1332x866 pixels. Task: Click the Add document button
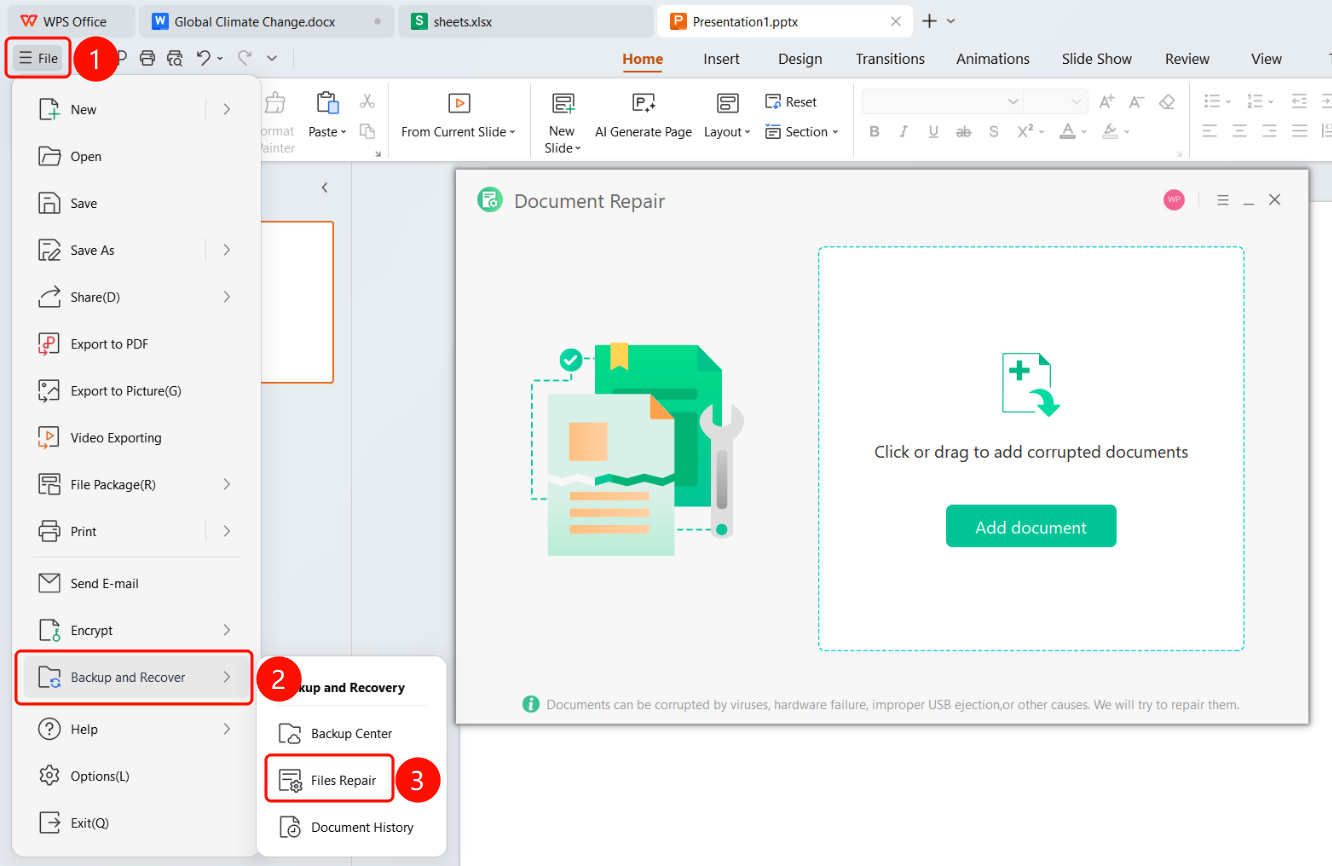(1031, 527)
